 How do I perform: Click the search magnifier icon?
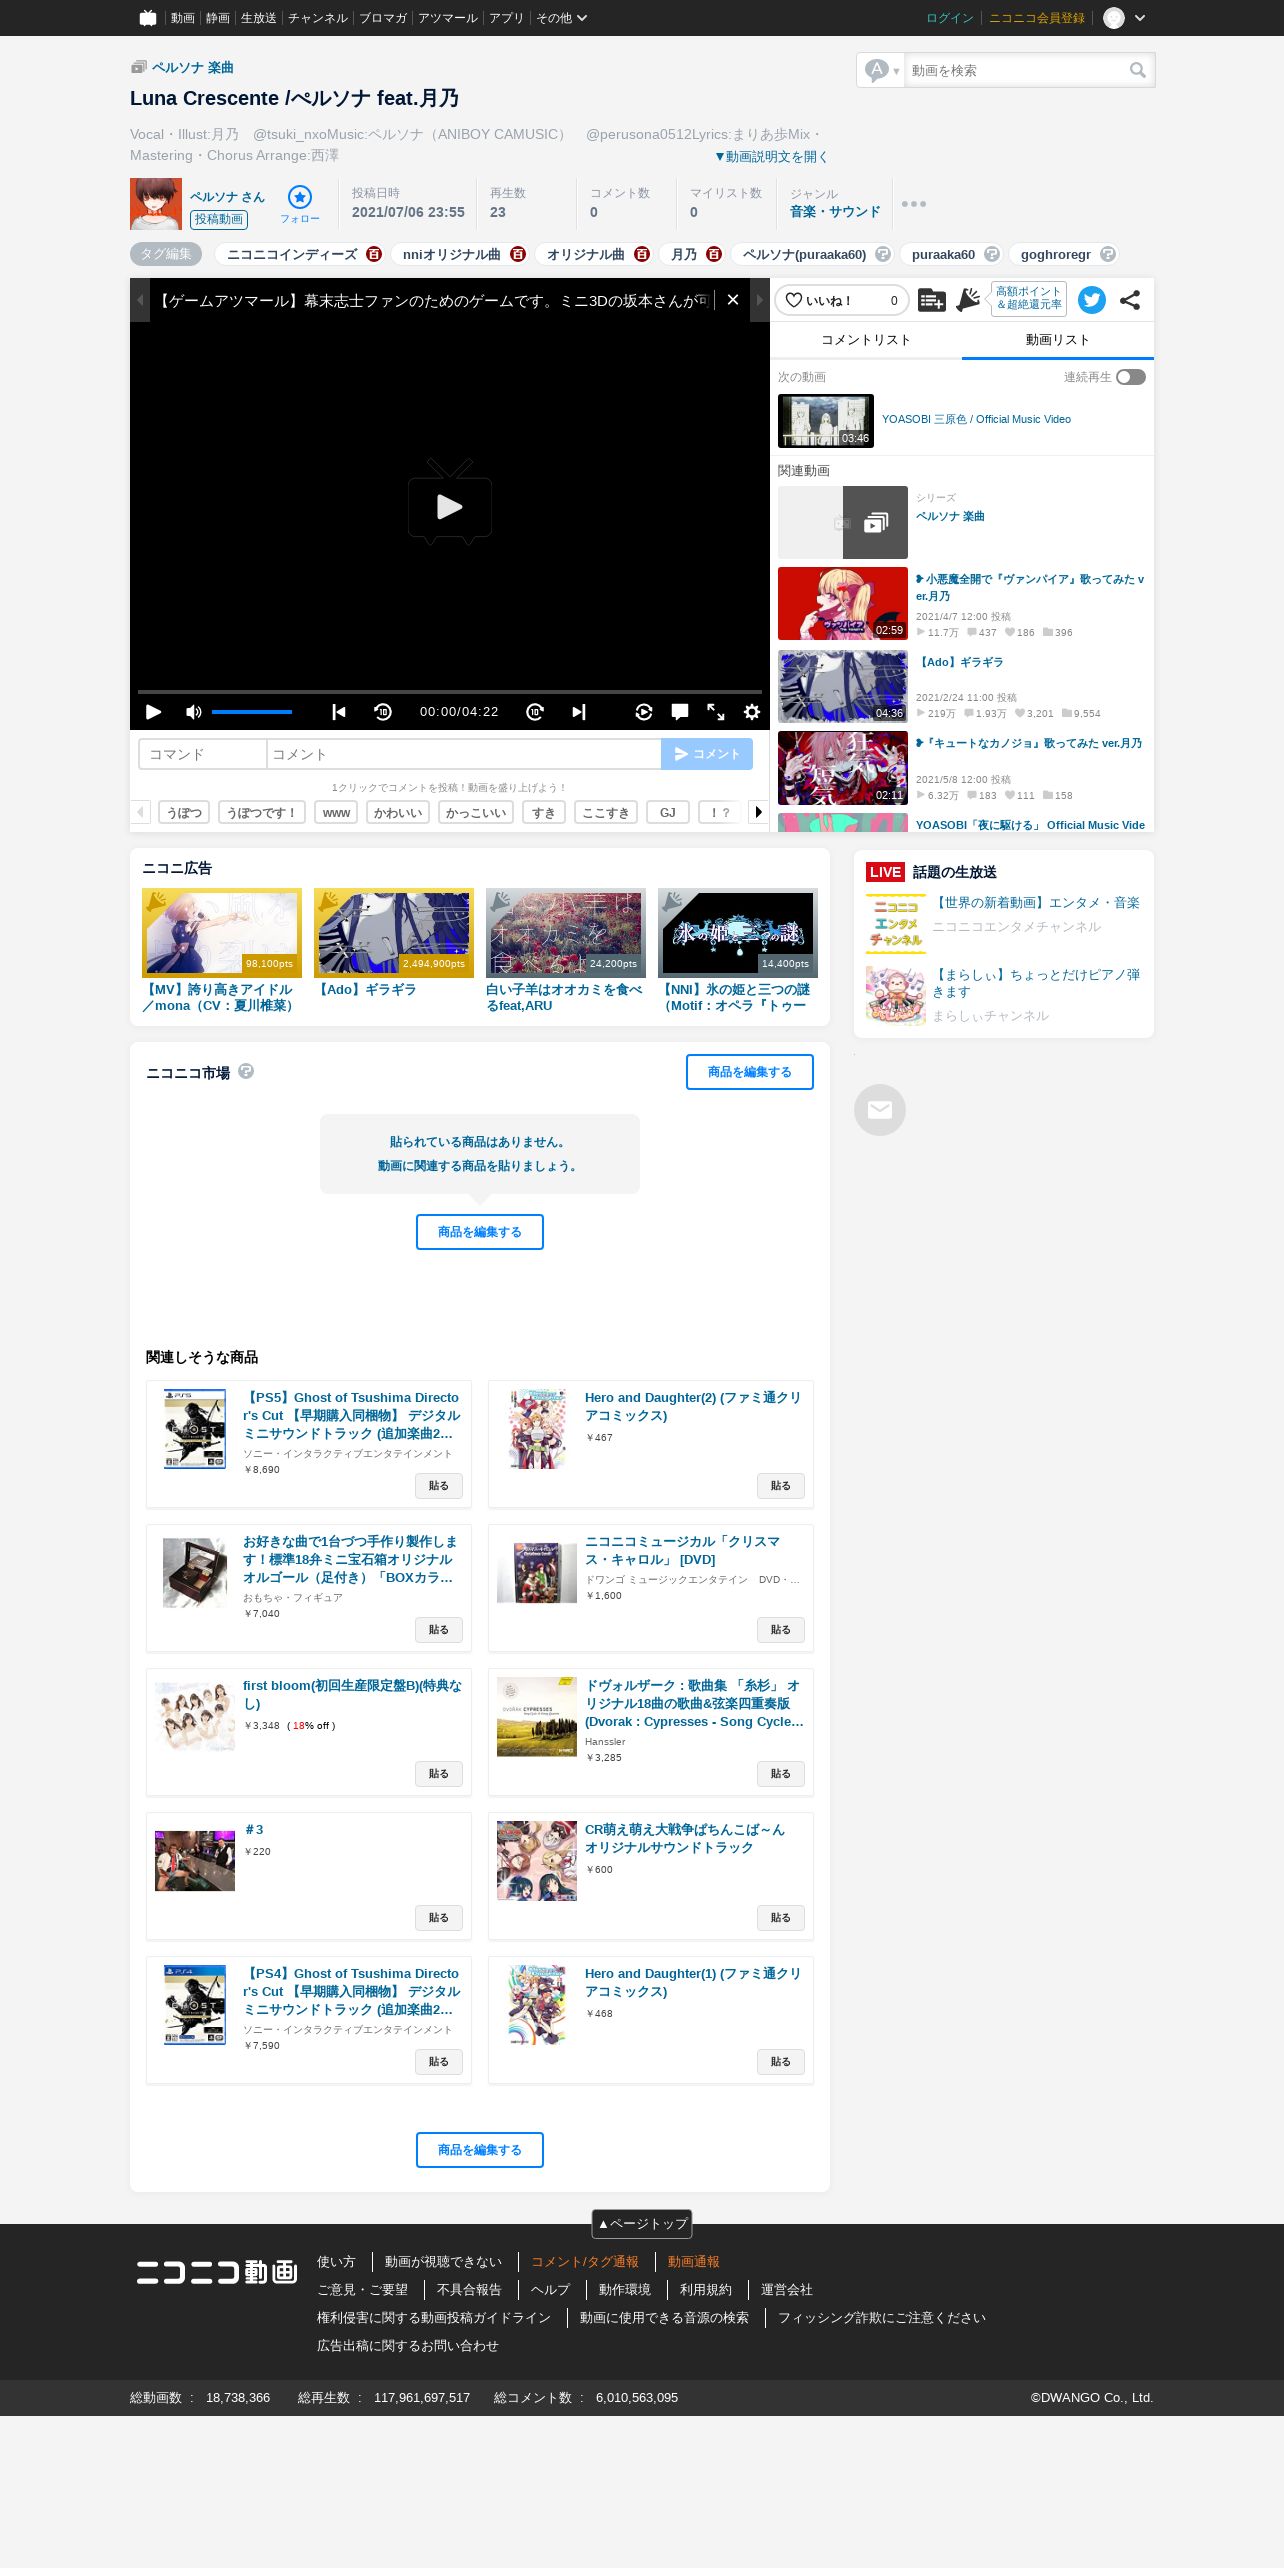1138,70
